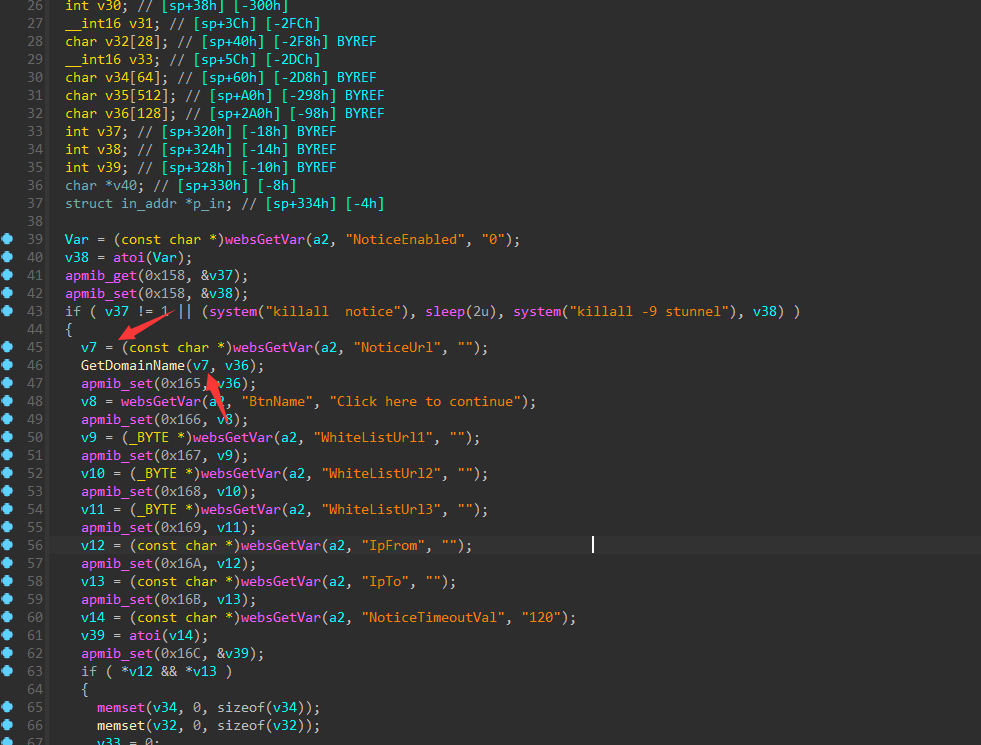The width and height of the screenshot is (981, 745).
Task: Click the blue dot beside line 62
Action: pyautogui.click(x=7, y=653)
